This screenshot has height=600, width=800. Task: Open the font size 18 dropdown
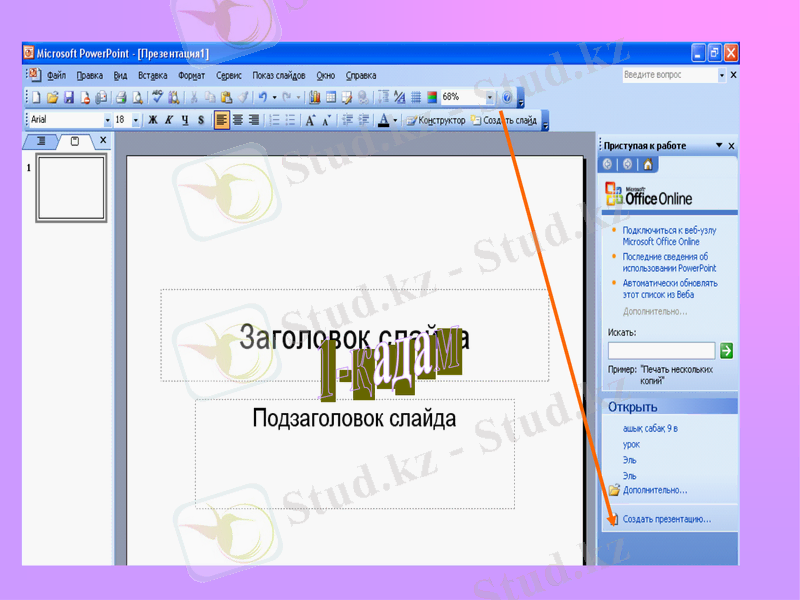click(x=136, y=120)
